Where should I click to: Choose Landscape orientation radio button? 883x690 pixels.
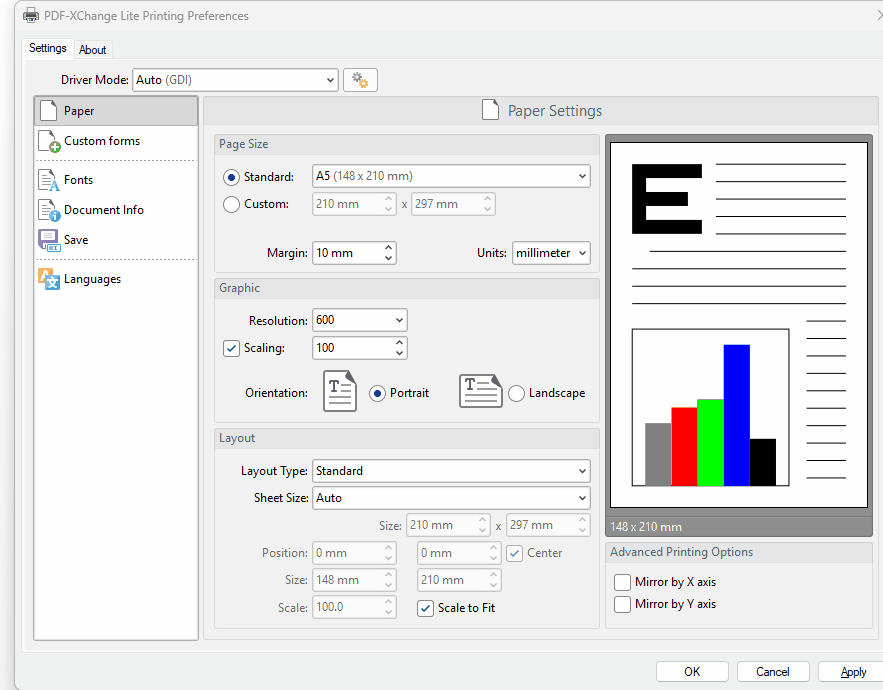pyautogui.click(x=516, y=393)
